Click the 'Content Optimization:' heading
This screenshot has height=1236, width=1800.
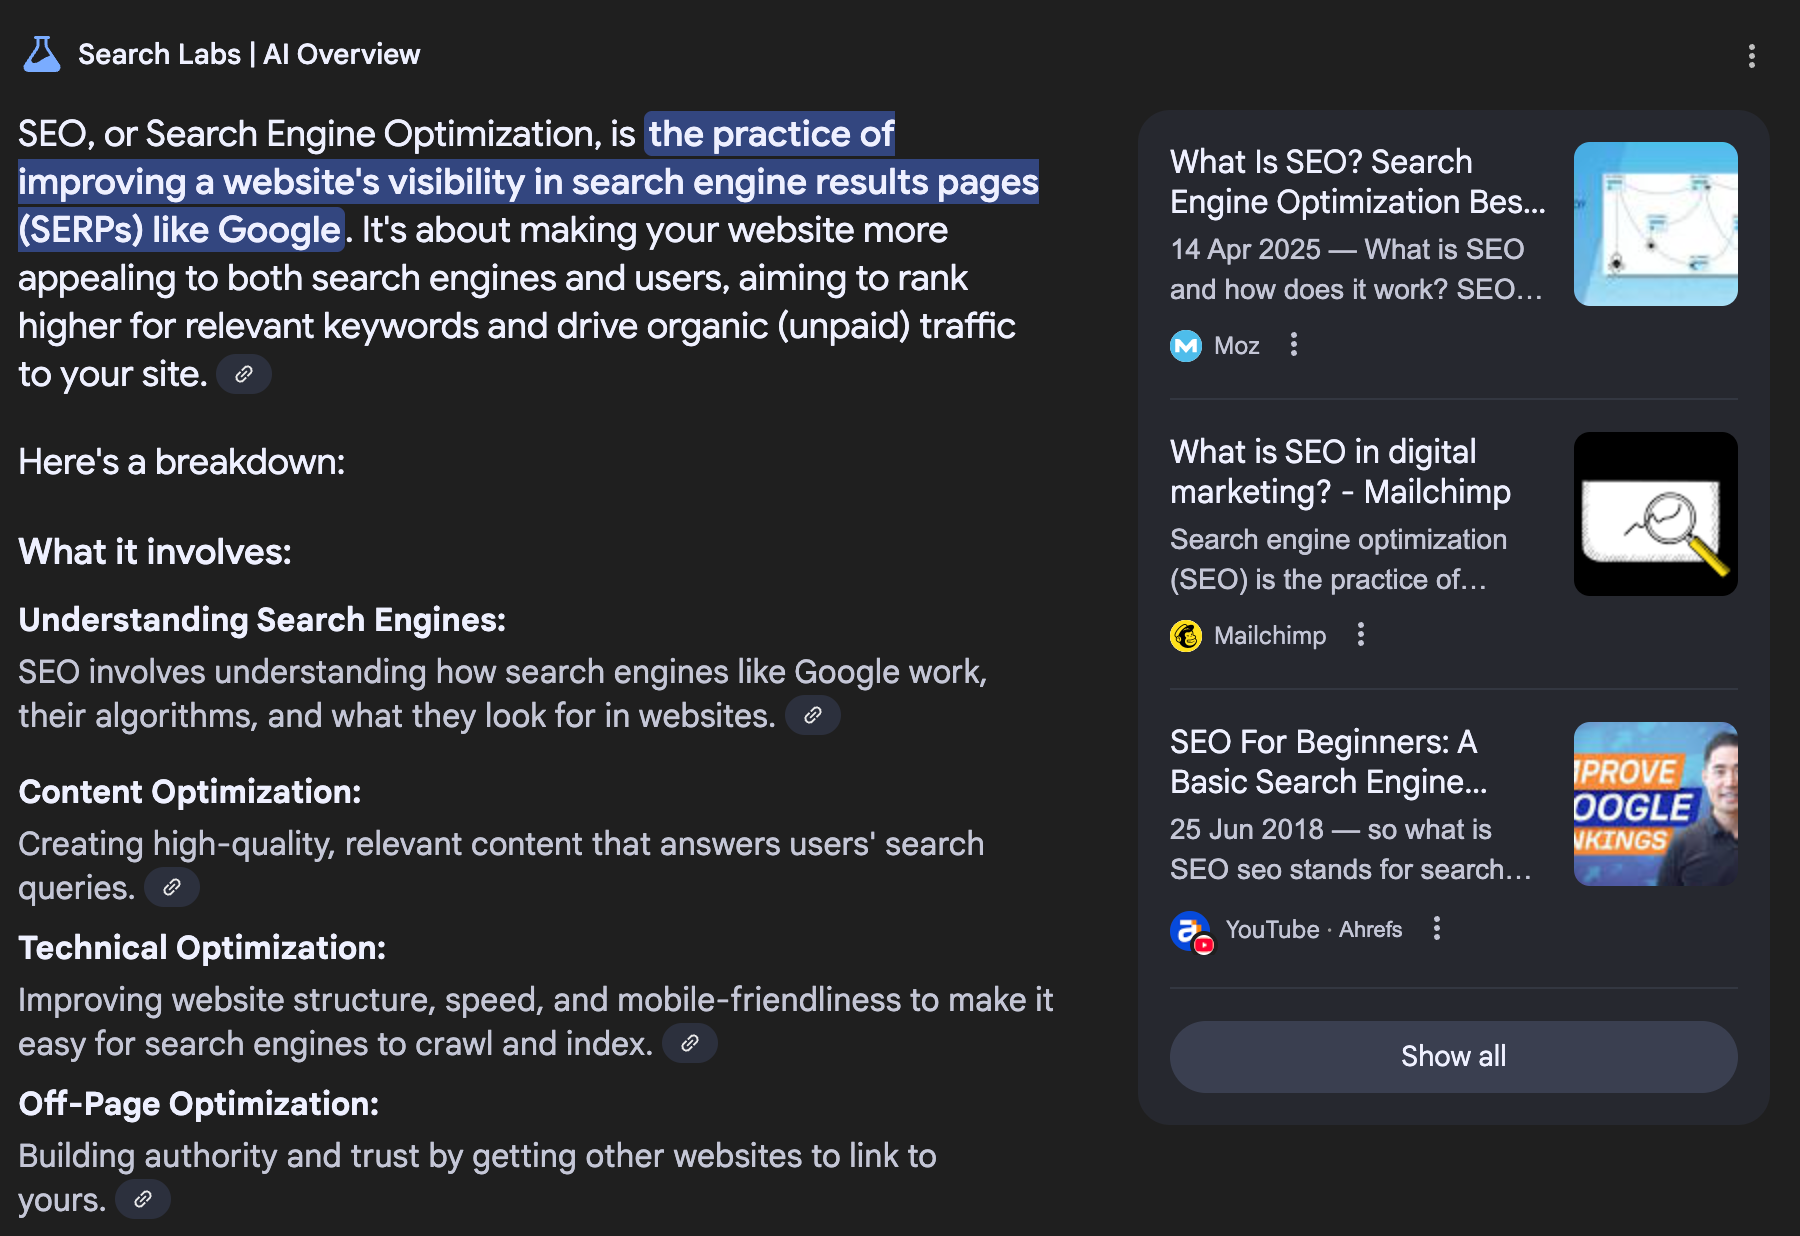tap(190, 792)
